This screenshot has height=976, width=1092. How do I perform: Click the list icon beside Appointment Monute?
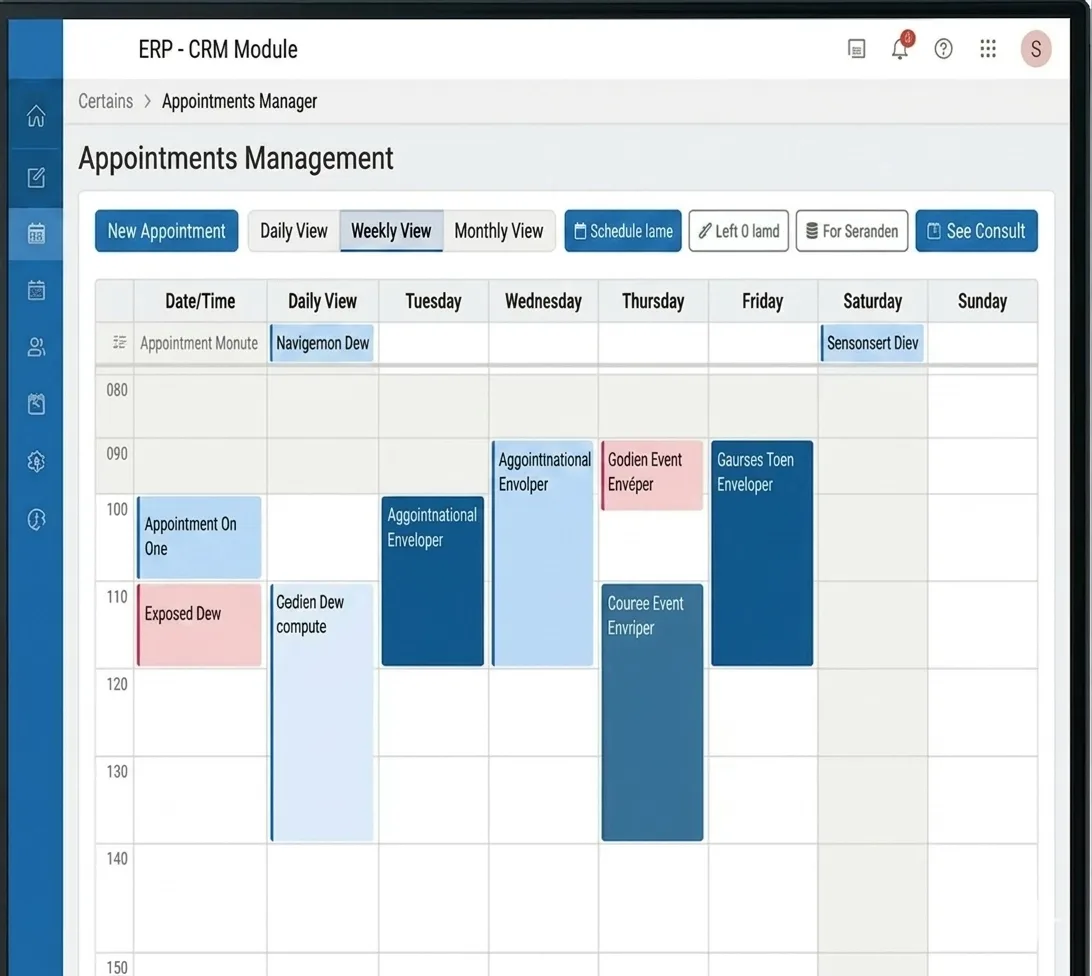119,343
